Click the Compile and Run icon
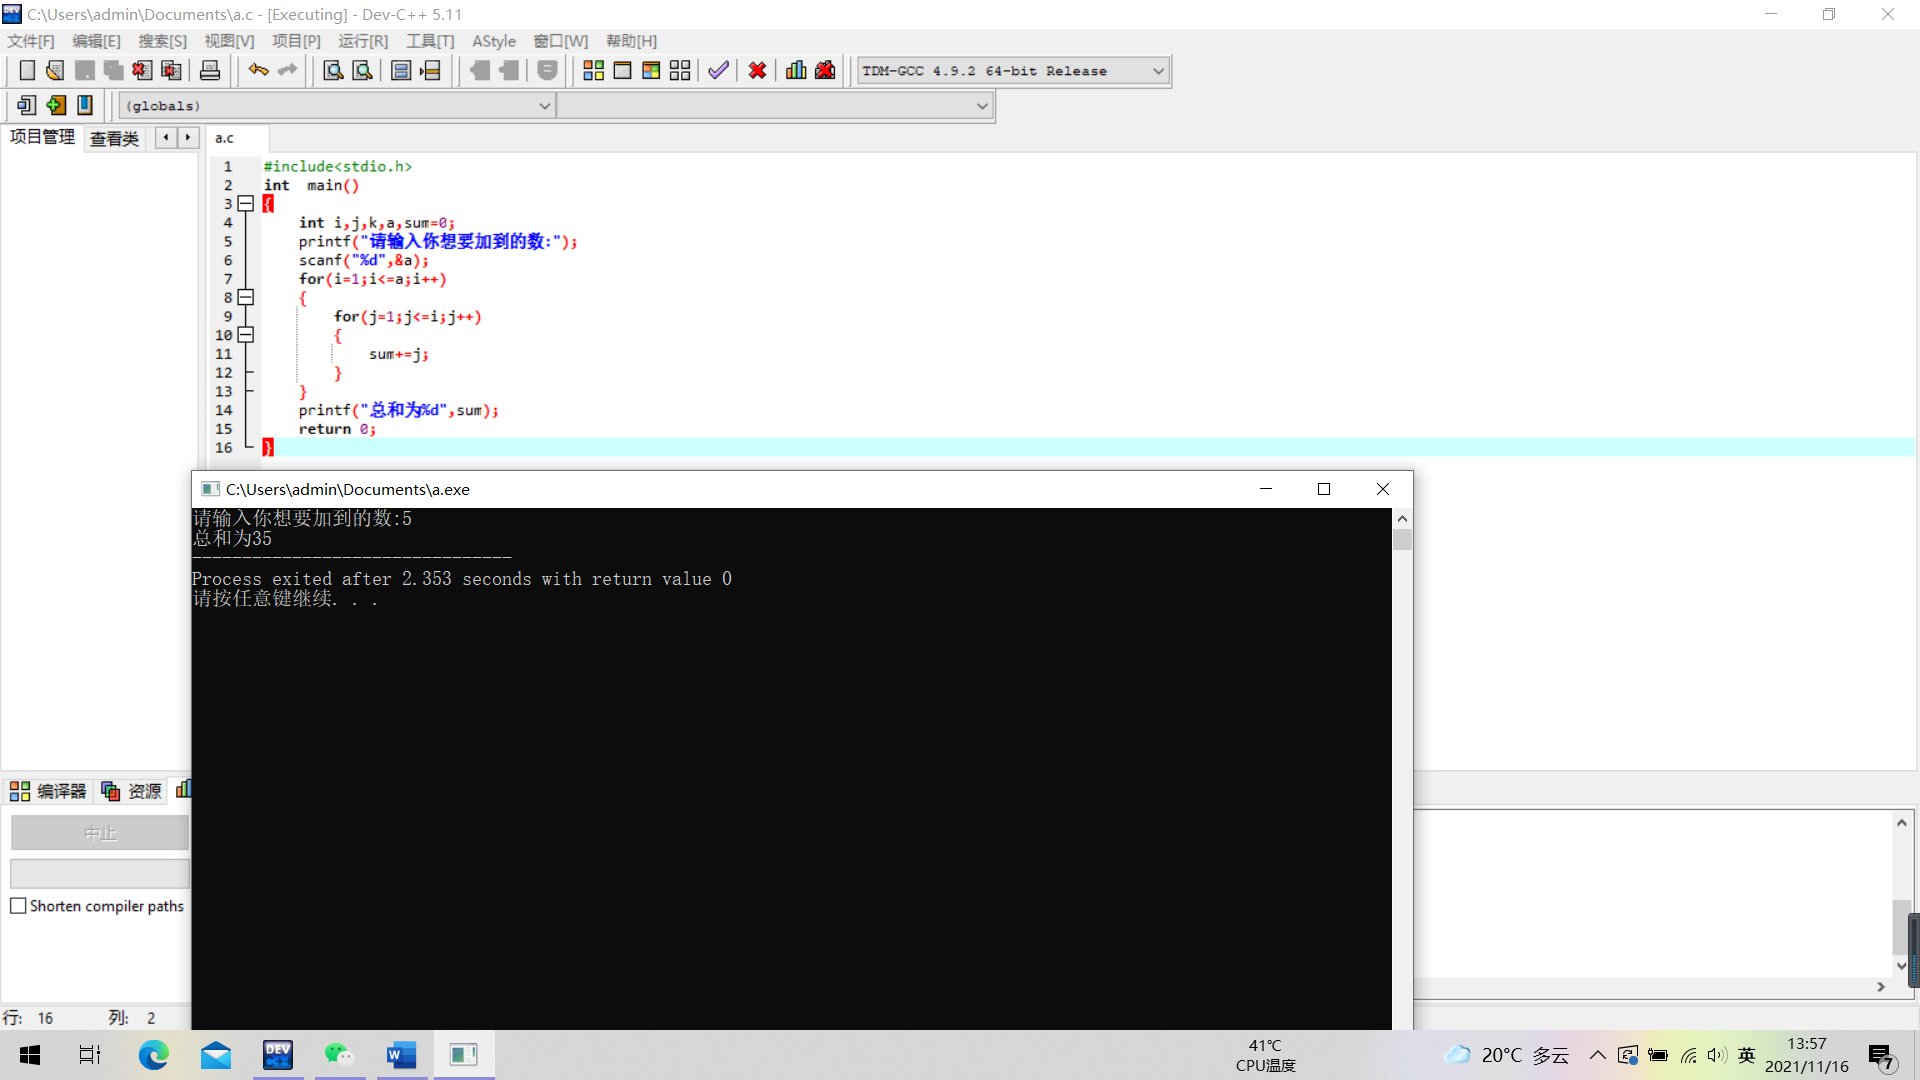 point(651,70)
